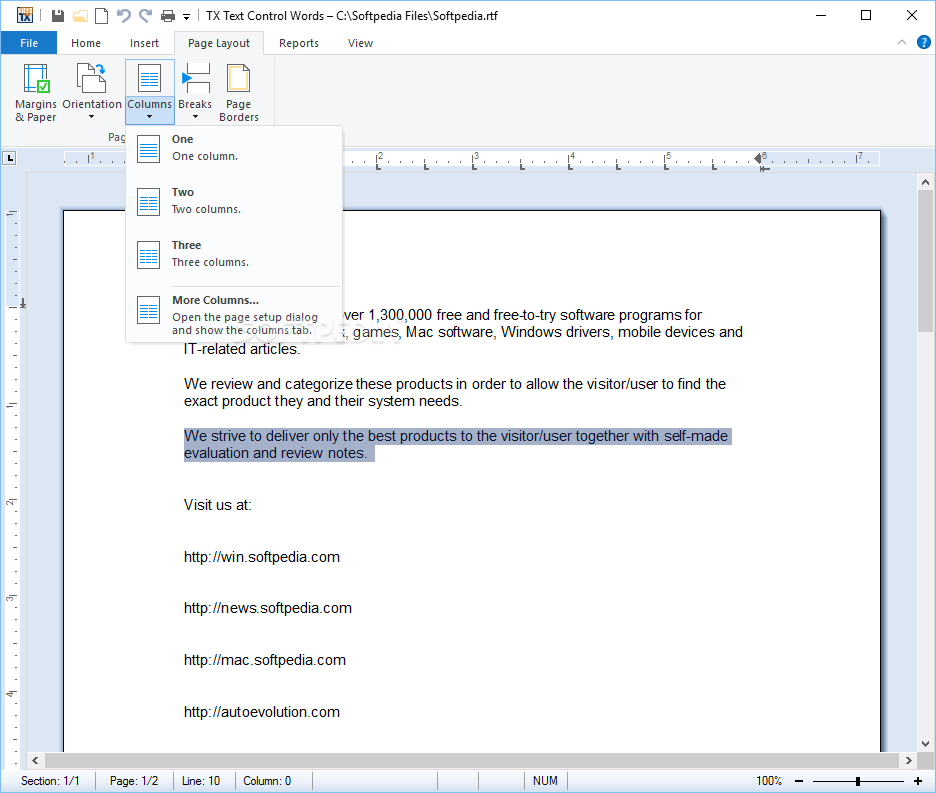This screenshot has height=793, width=936.
Task: Minimize the TX Text Control window
Action: coord(821,16)
